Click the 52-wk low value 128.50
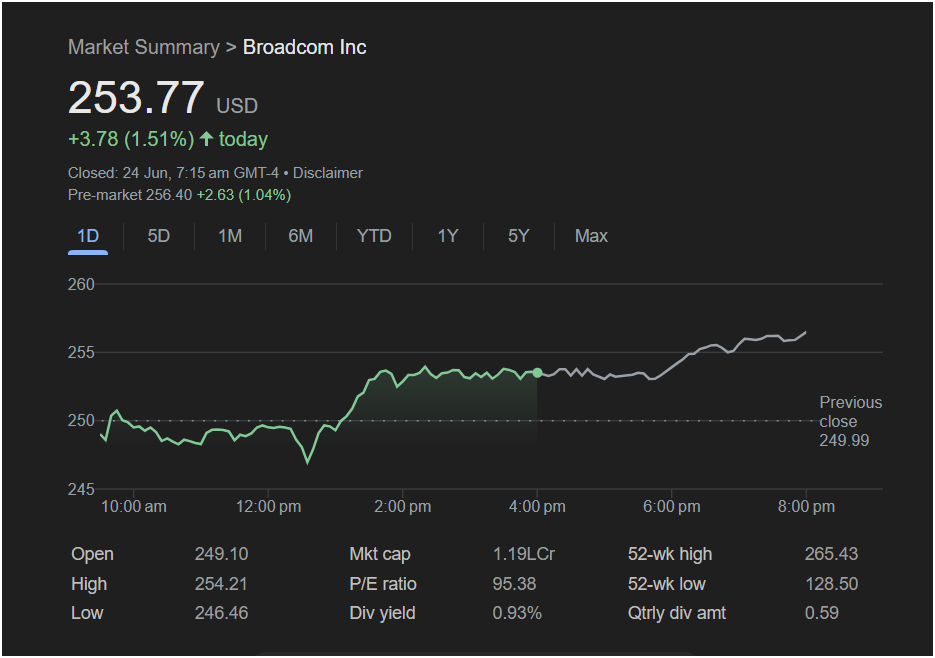 pos(832,584)
